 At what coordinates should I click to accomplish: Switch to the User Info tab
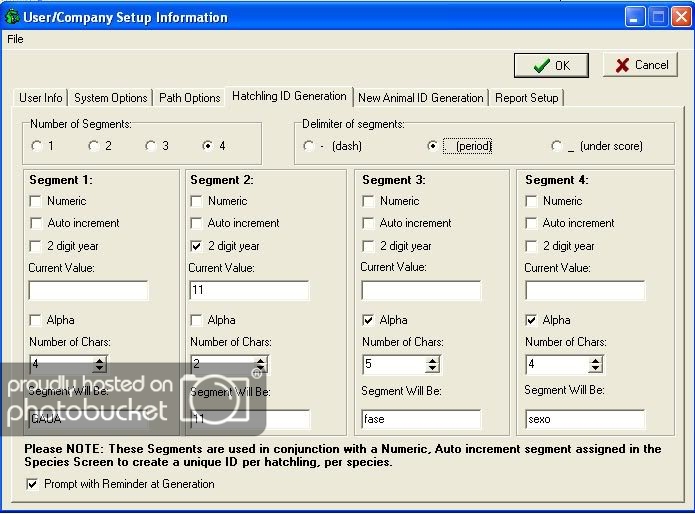41,98
